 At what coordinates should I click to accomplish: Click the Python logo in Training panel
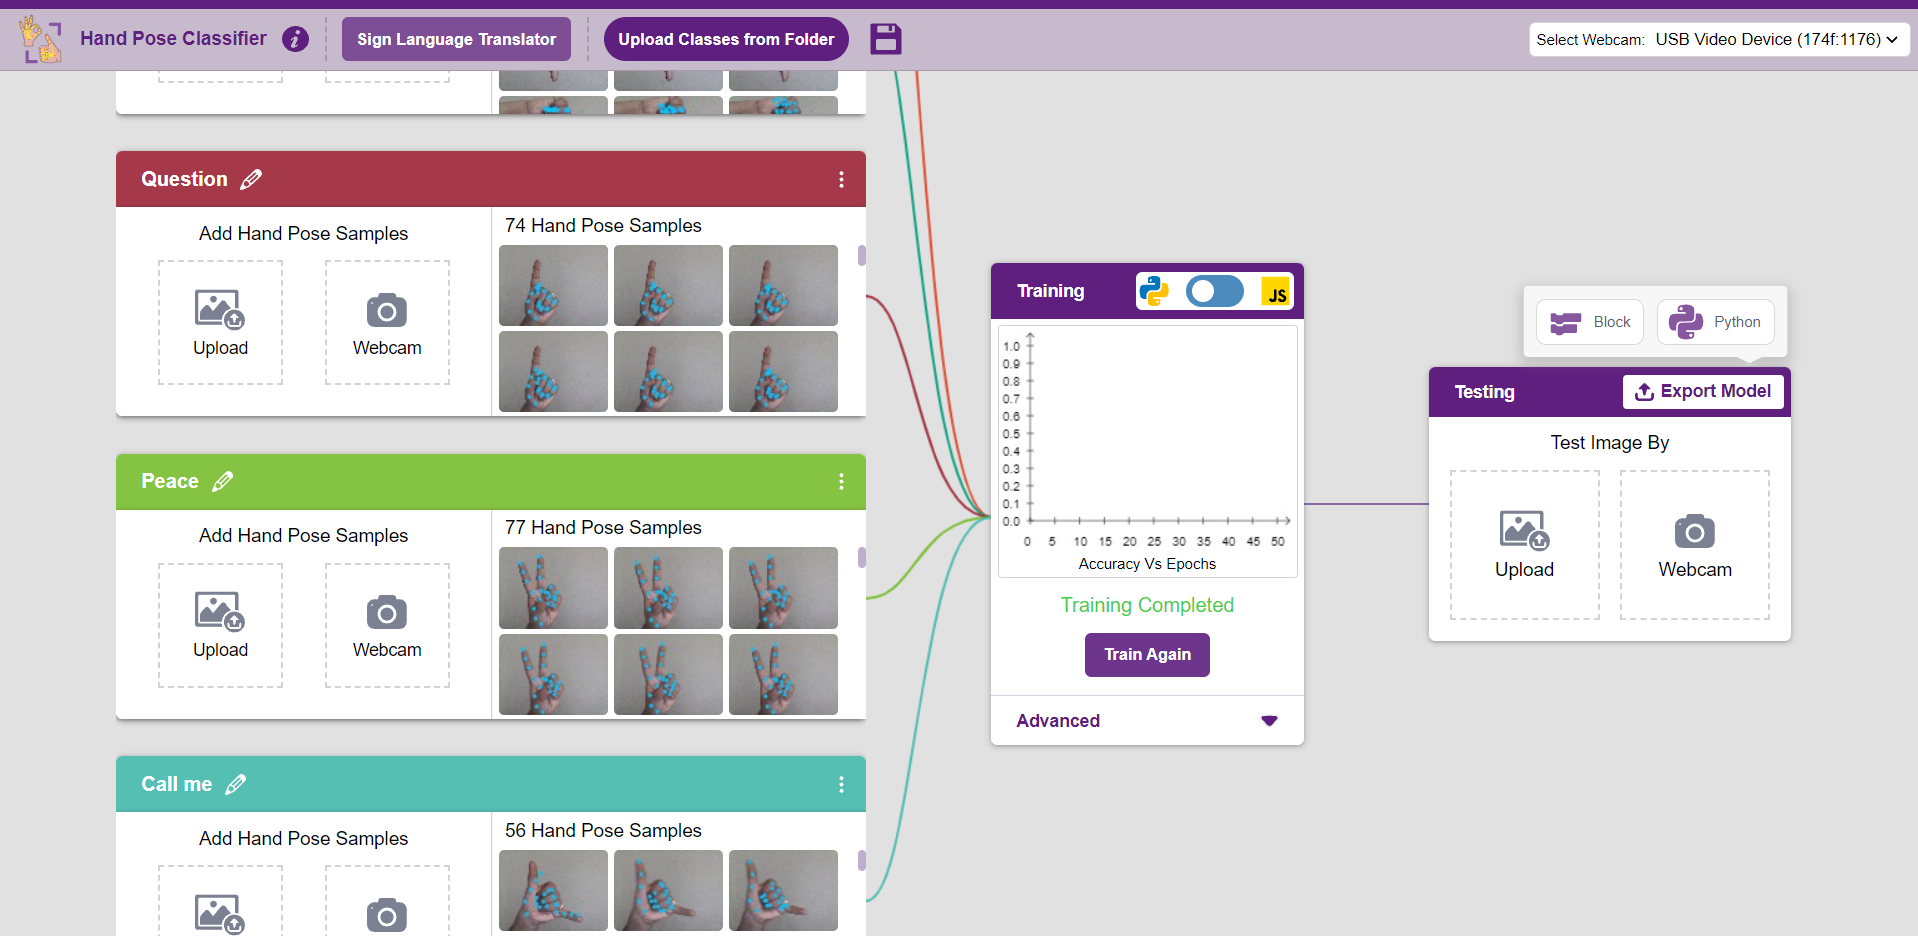1154,291
